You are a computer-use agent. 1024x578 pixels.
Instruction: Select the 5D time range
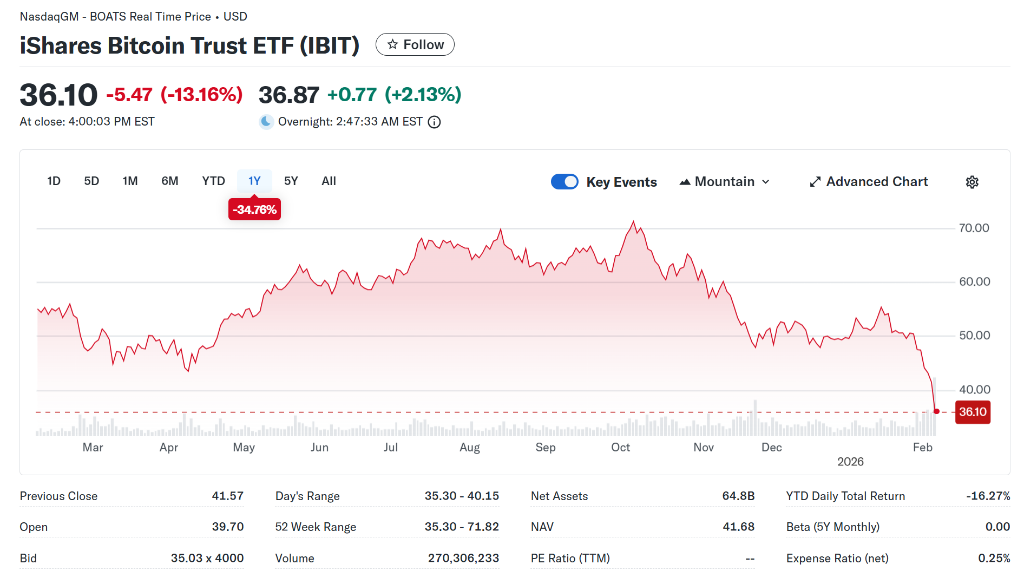coord(92,181)
